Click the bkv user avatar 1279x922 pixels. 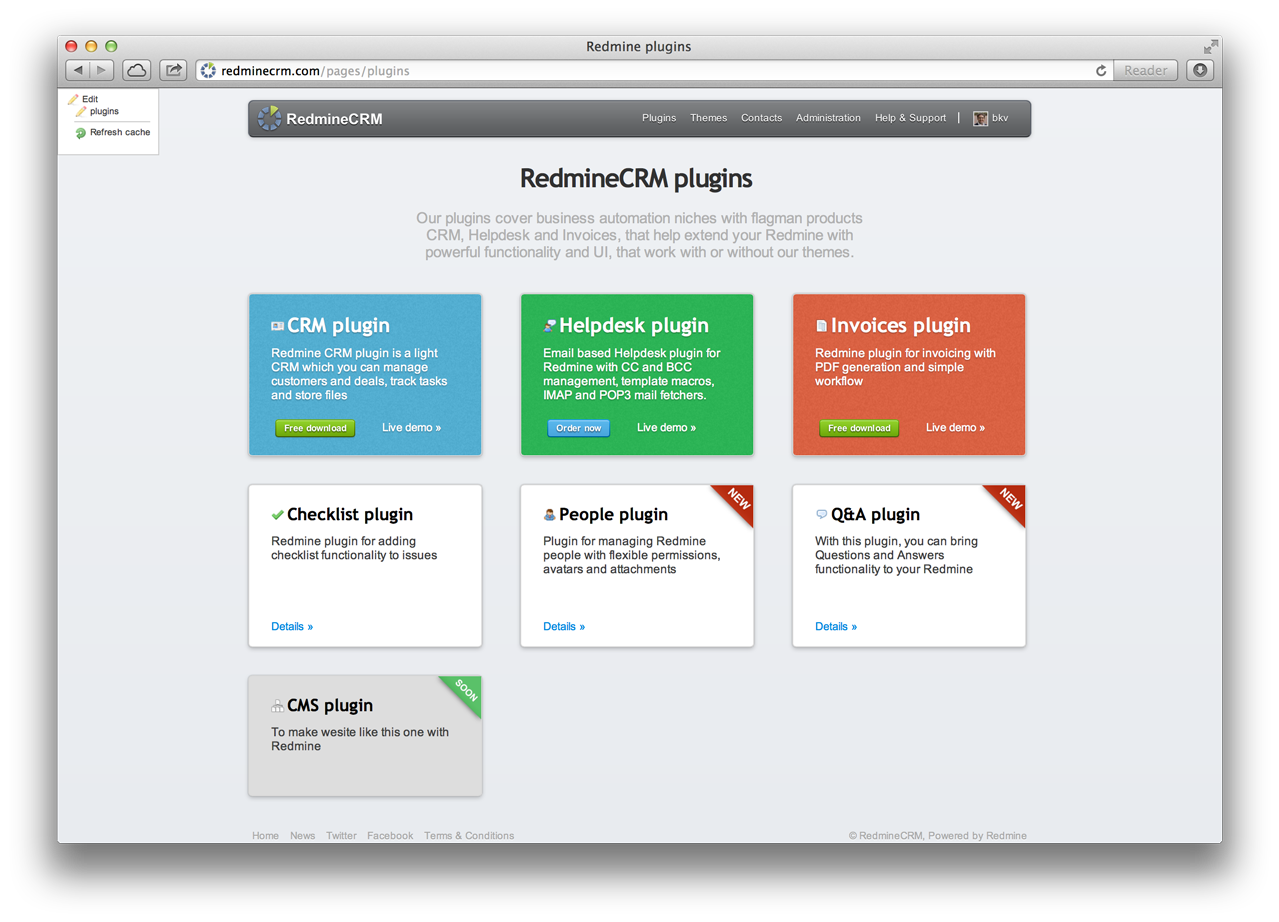click(980, 118)
